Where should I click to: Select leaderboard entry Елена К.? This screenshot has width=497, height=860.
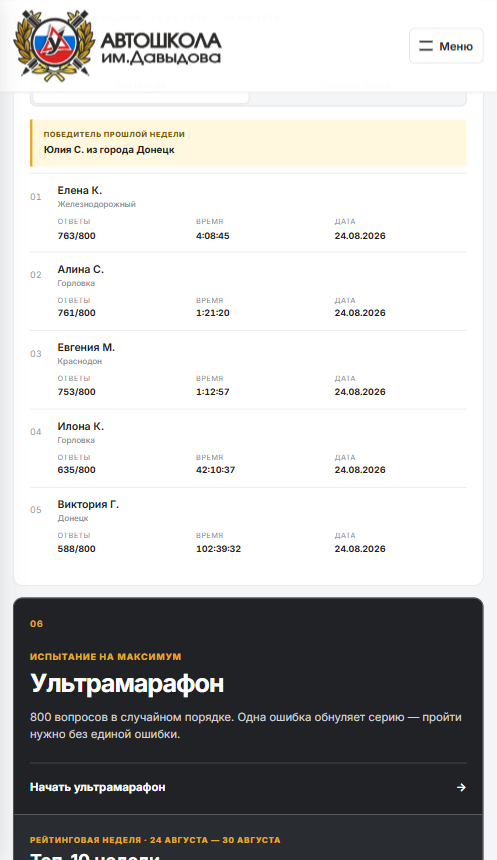pos(248,213)
